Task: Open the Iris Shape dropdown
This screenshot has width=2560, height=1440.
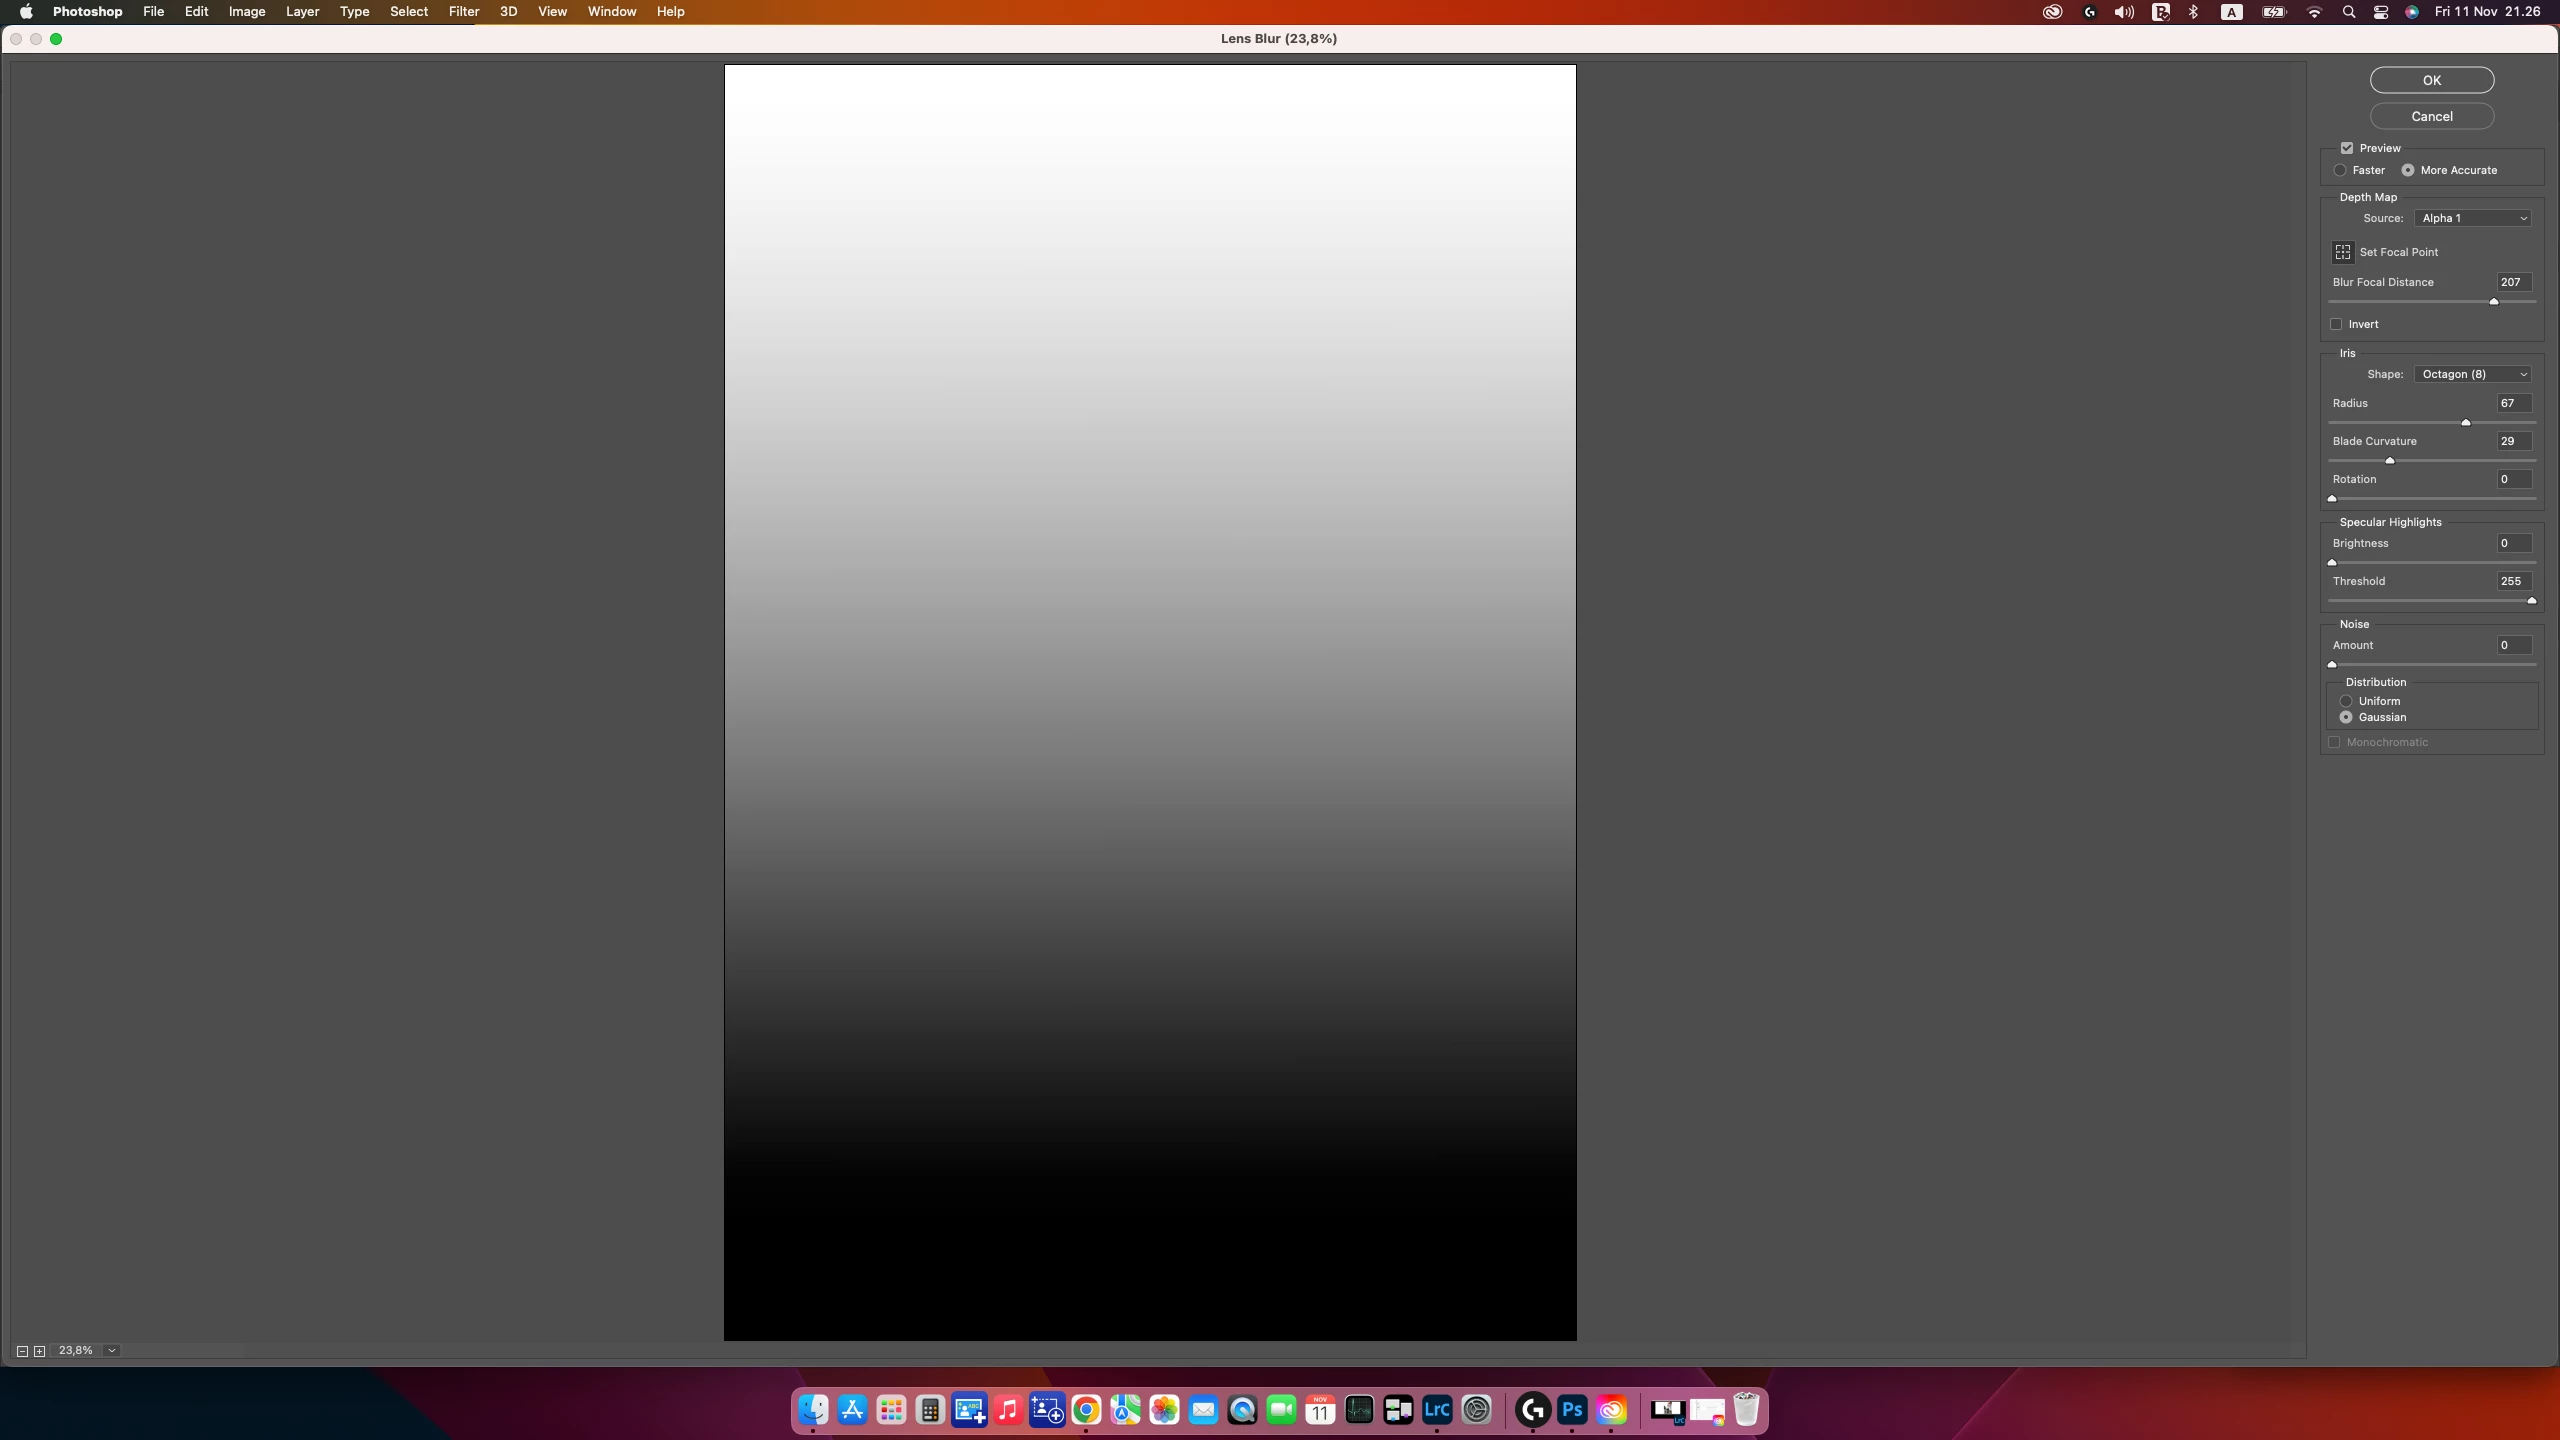Action: [2472, 374]
